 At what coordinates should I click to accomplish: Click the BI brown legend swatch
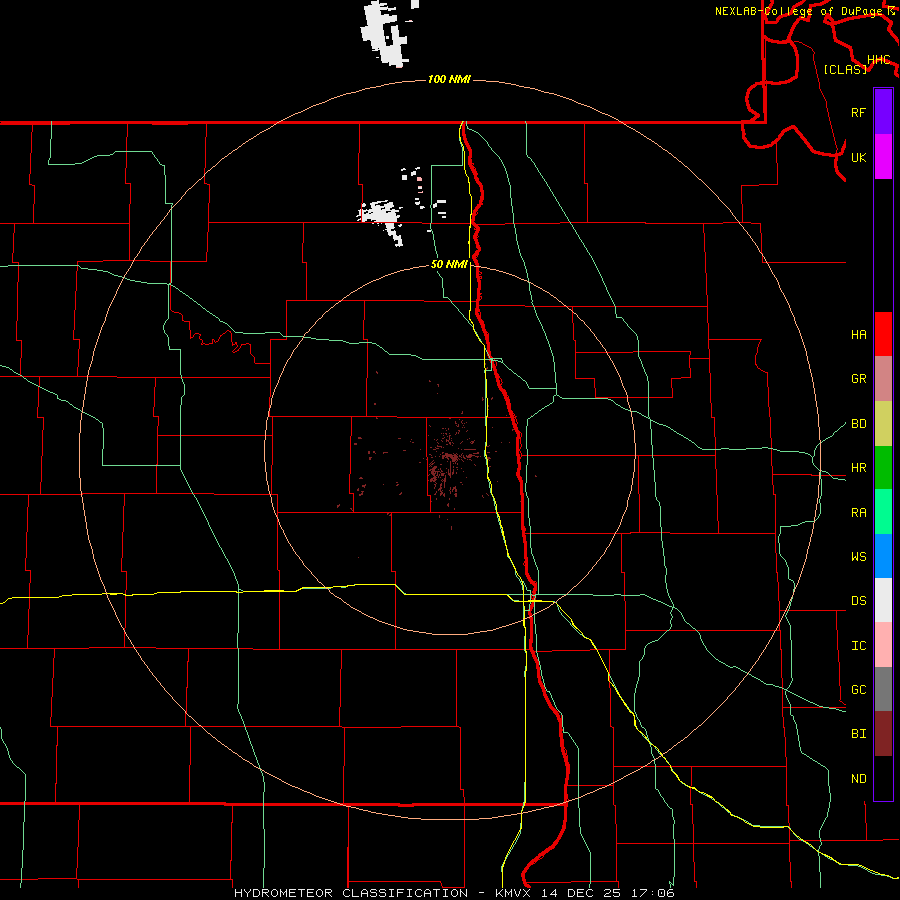[x=883, y=734]
